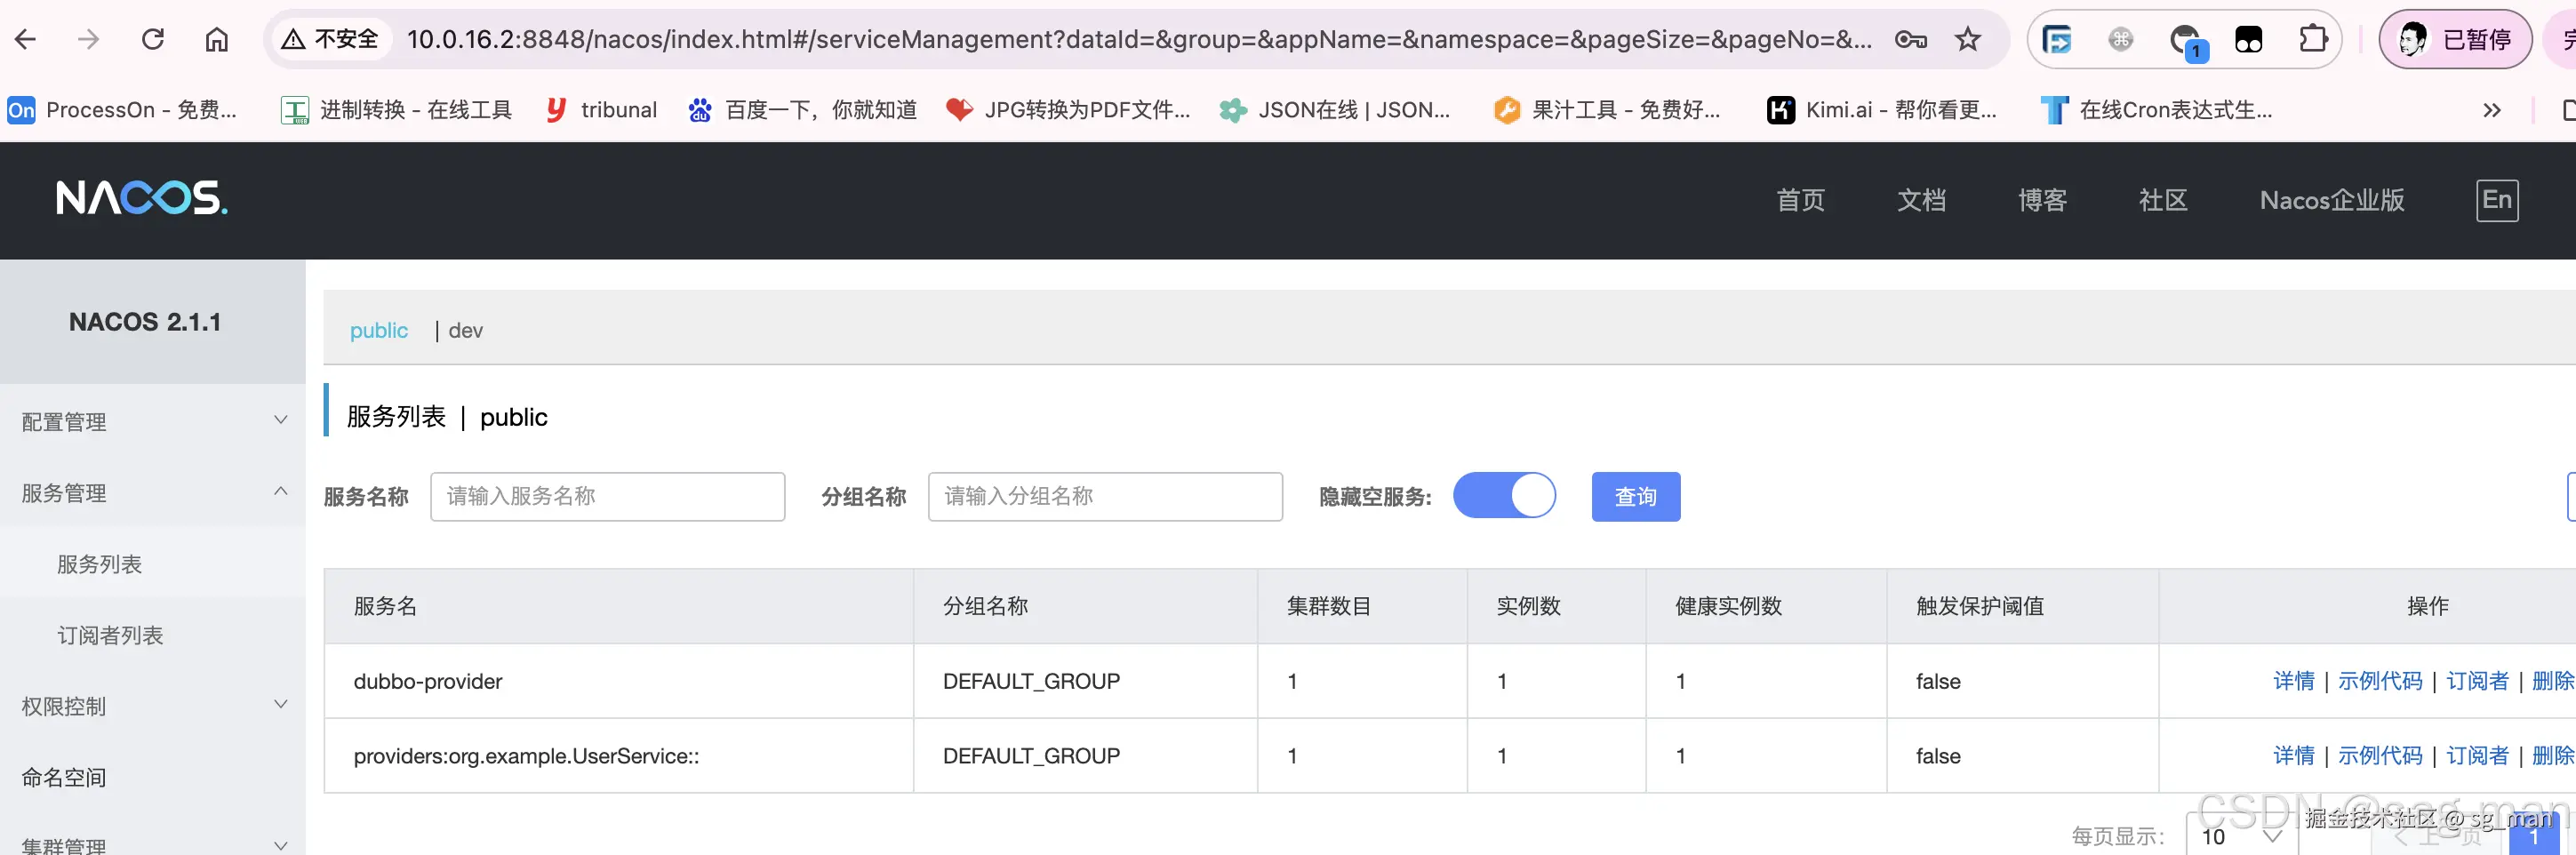Open the Extensions puzzle-piece icon
The width and height of the screenshot is (2576, 855).
click(2312, 40)
